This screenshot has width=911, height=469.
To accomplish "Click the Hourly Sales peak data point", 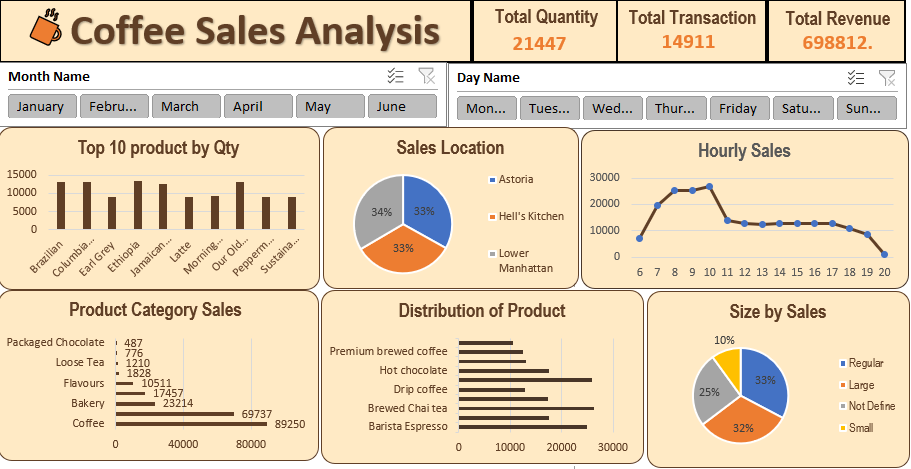I will point(709,186).
